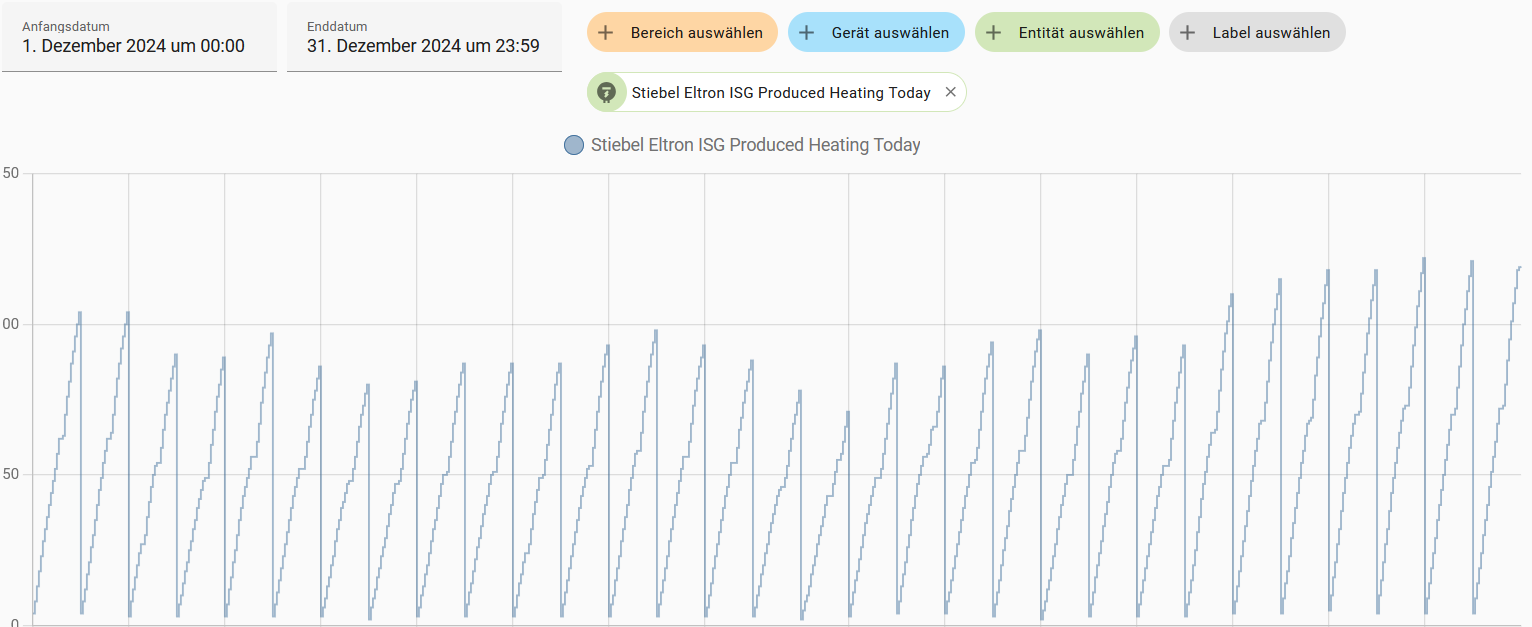This screenshot has height=627, width=1532.
Task: Click the heat pump icon in entity chip
Action: (x=605, y=93)
